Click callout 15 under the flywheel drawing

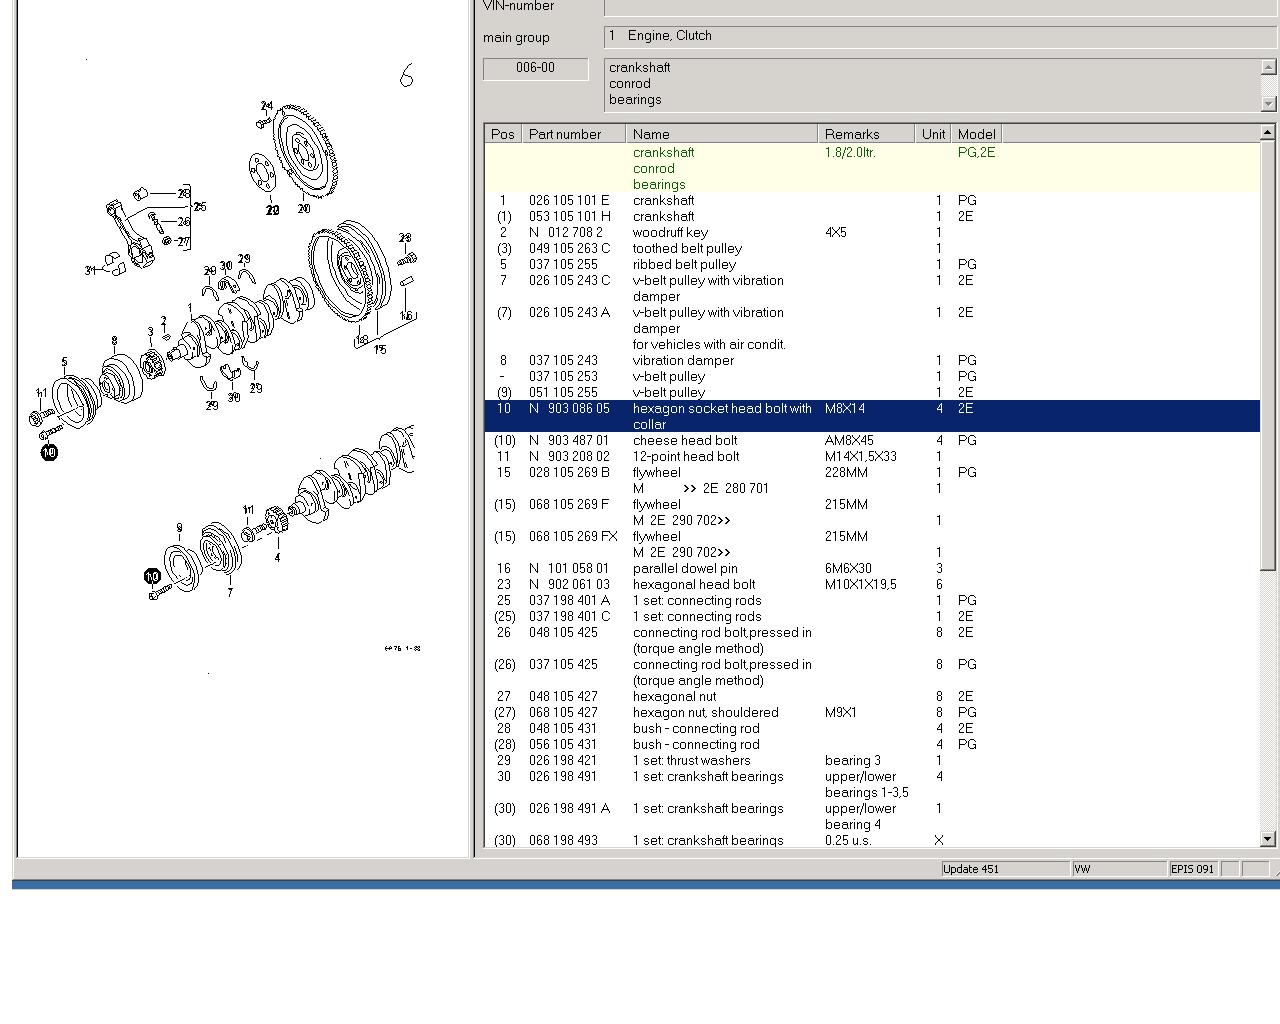click(380, 349)
